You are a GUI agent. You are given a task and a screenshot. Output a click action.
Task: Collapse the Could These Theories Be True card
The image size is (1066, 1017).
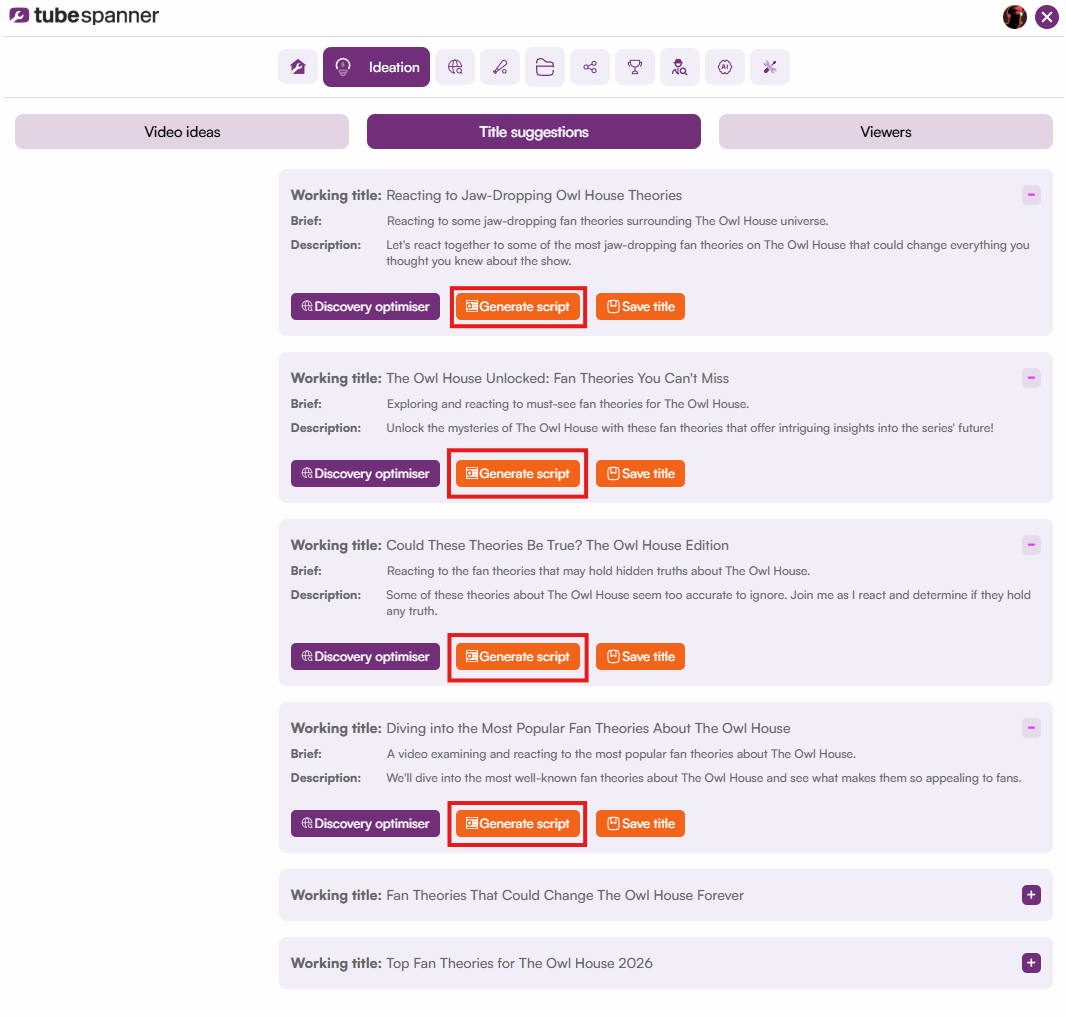(1031, 545)
